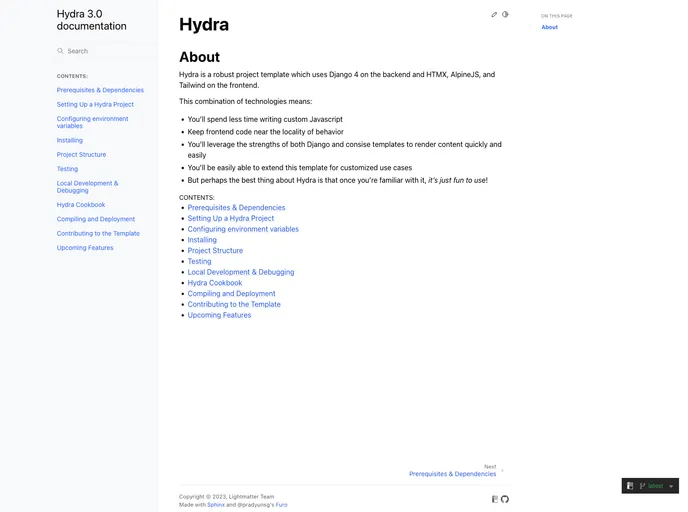This screenshot has width=688, height=512.
Task: Follow Setting Up a Hydra Project link in page contents
Action: click(231, 218)
